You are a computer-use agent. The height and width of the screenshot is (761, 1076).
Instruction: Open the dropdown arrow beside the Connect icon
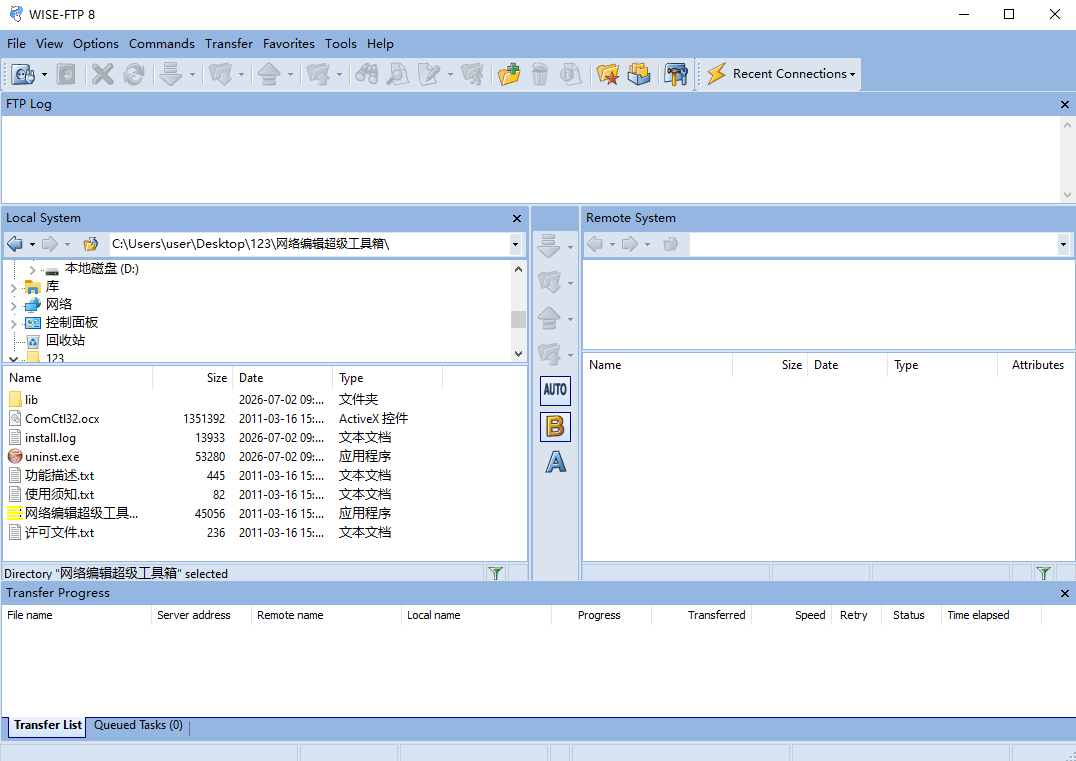pos(44,74)
